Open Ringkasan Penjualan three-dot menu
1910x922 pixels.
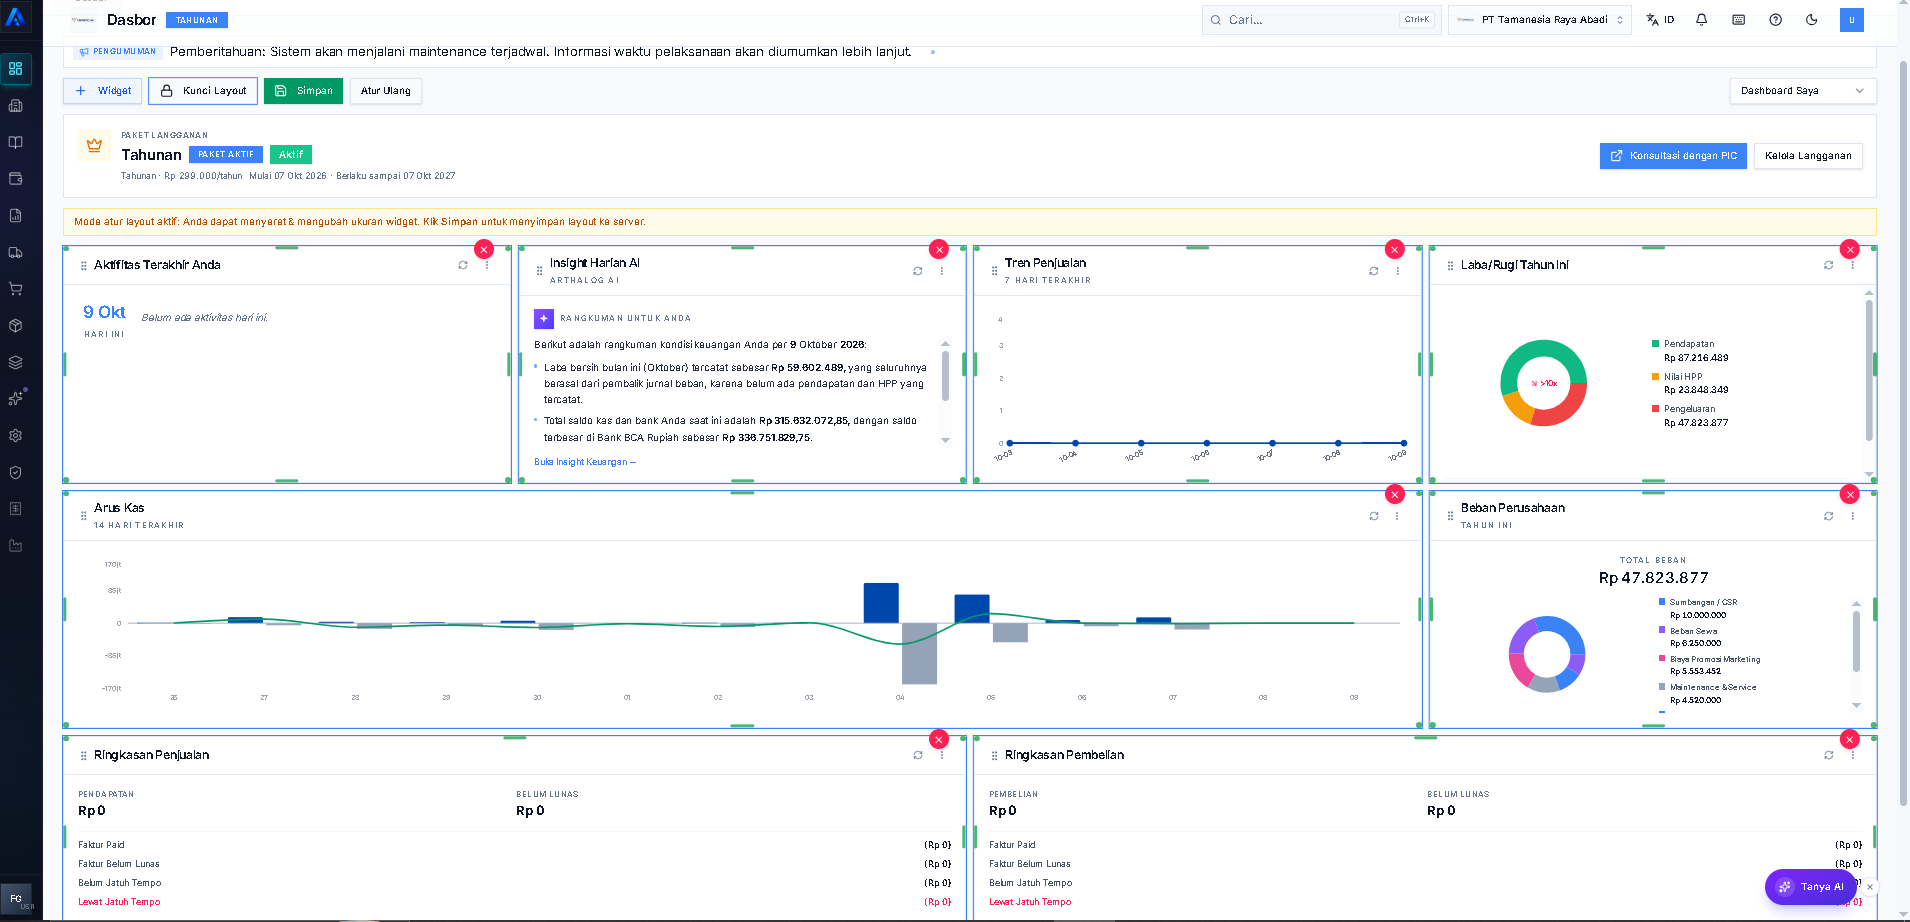point(942,755)
